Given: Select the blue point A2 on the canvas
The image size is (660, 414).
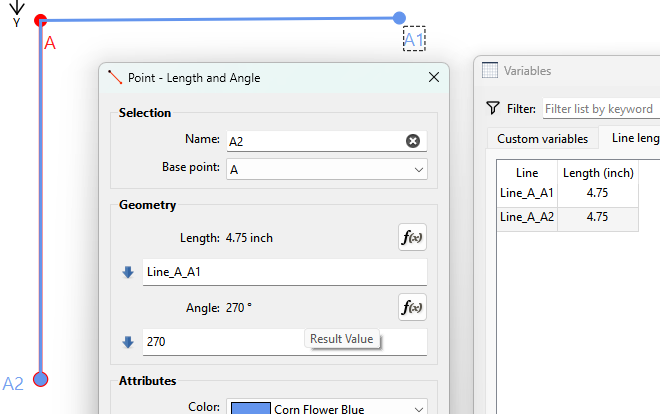Looking at the screenshot, I should pyautogui.click(x=40, y=379).
